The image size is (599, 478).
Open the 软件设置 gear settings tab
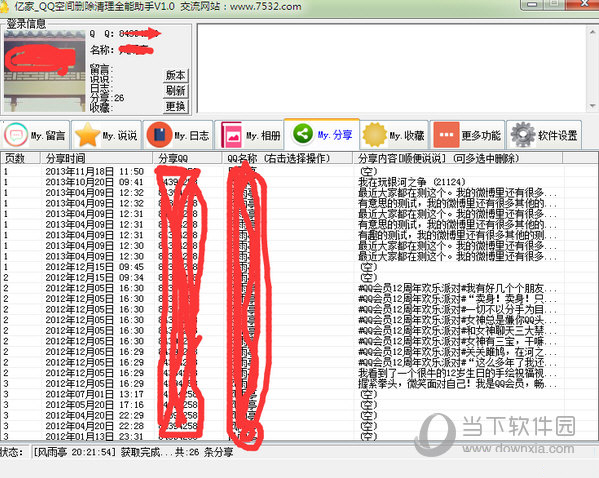click(x=544, y=135)
